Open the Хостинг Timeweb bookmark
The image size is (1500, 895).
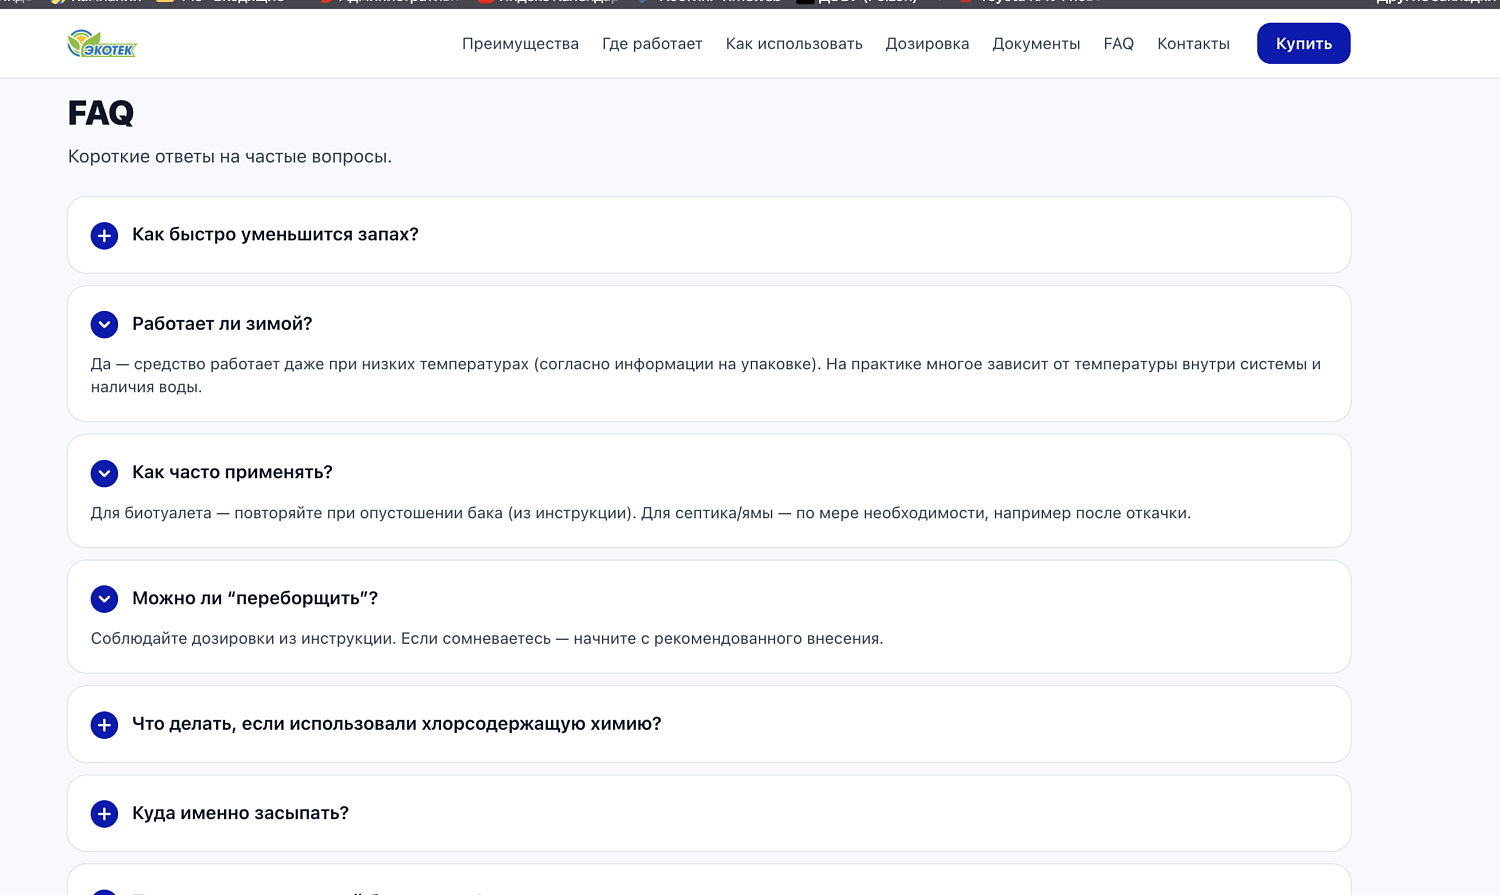[710, 3]
